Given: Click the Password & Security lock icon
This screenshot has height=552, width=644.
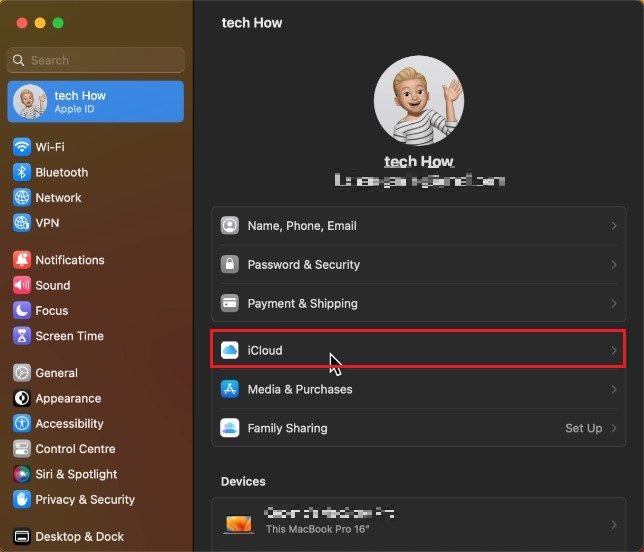Looking at the screenshot, I should 230,264.
